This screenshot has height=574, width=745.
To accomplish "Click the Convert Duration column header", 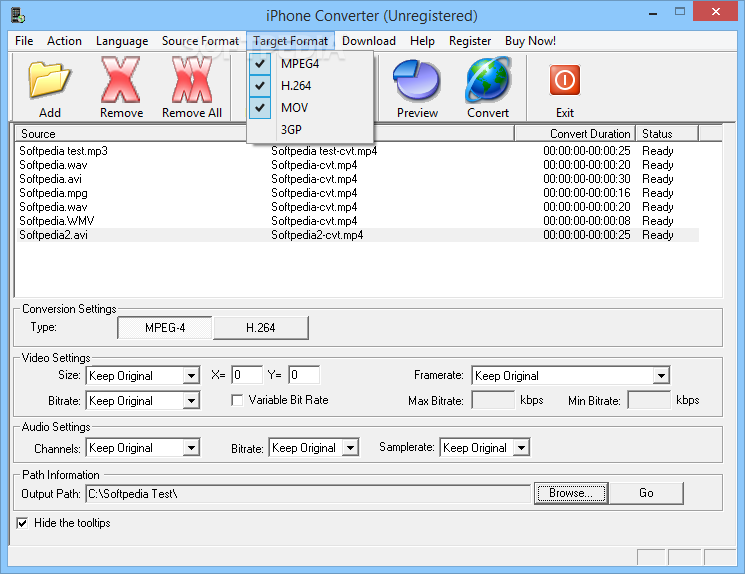I will tap(575, 134).
